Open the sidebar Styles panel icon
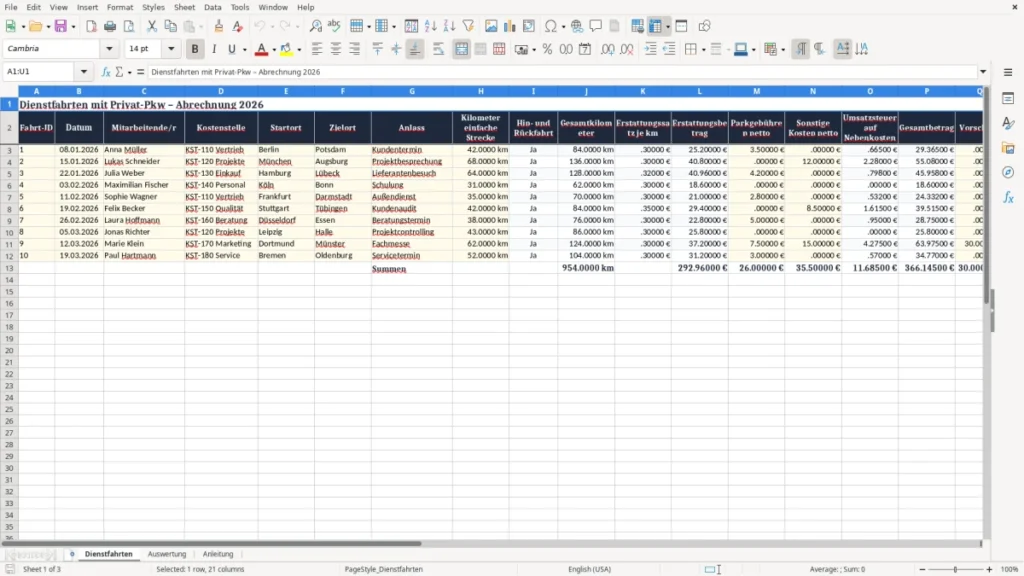1024x576 pixels. tap(1008, 123)
